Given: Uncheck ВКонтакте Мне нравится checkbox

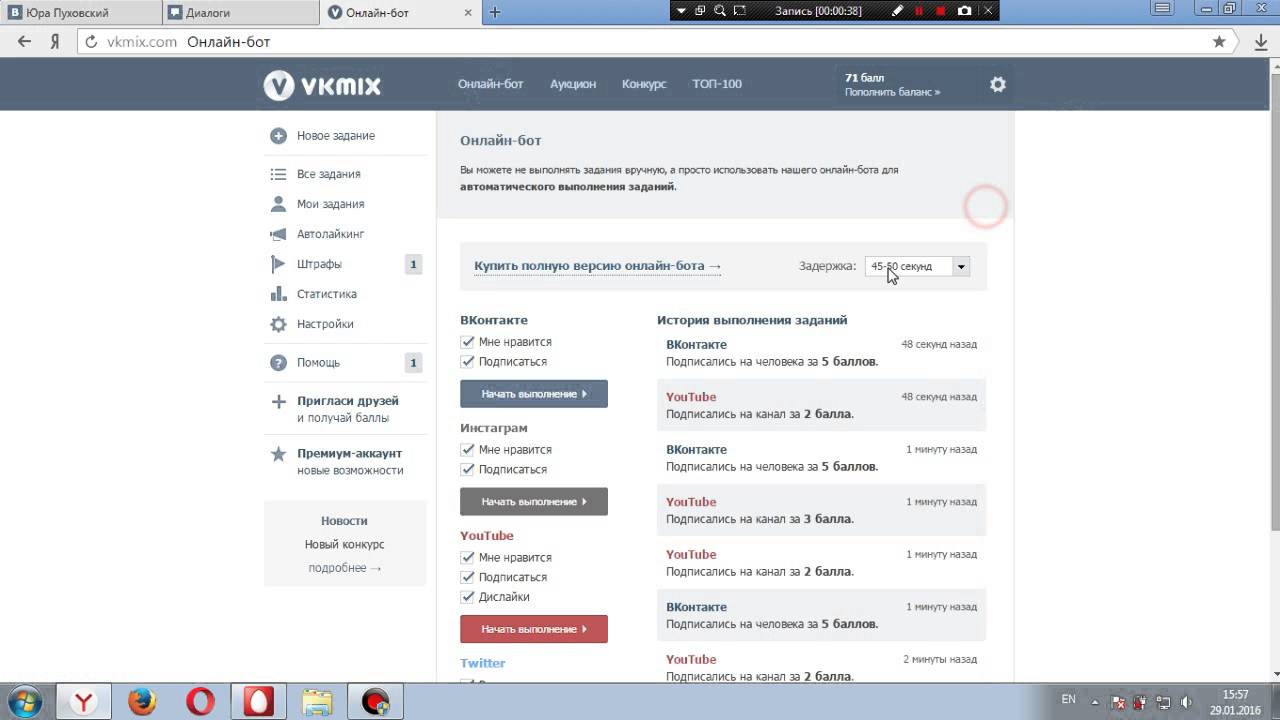Looking at the screenshot, I should 467,342.
